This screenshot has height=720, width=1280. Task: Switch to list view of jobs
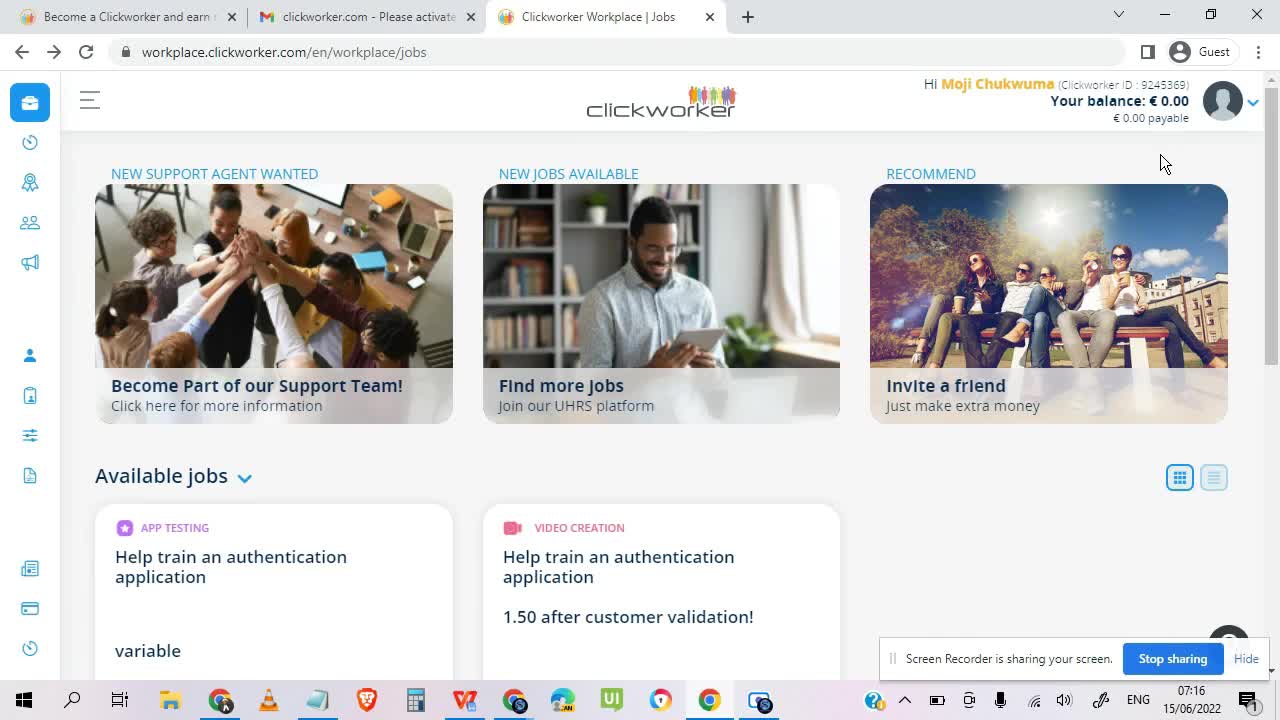1214,478
